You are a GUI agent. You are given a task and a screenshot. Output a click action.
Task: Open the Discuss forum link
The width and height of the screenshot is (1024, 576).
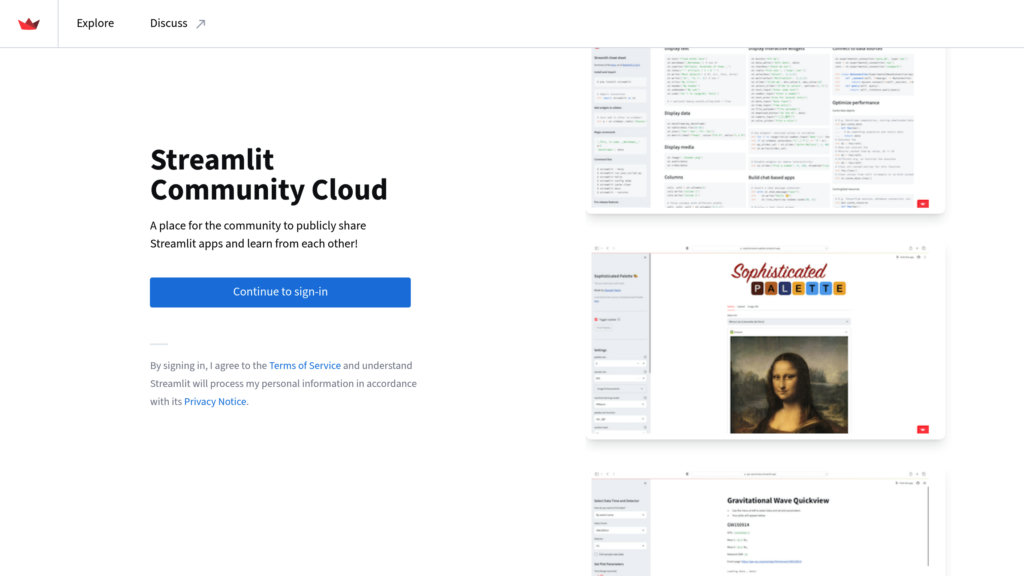coord(168,23)
